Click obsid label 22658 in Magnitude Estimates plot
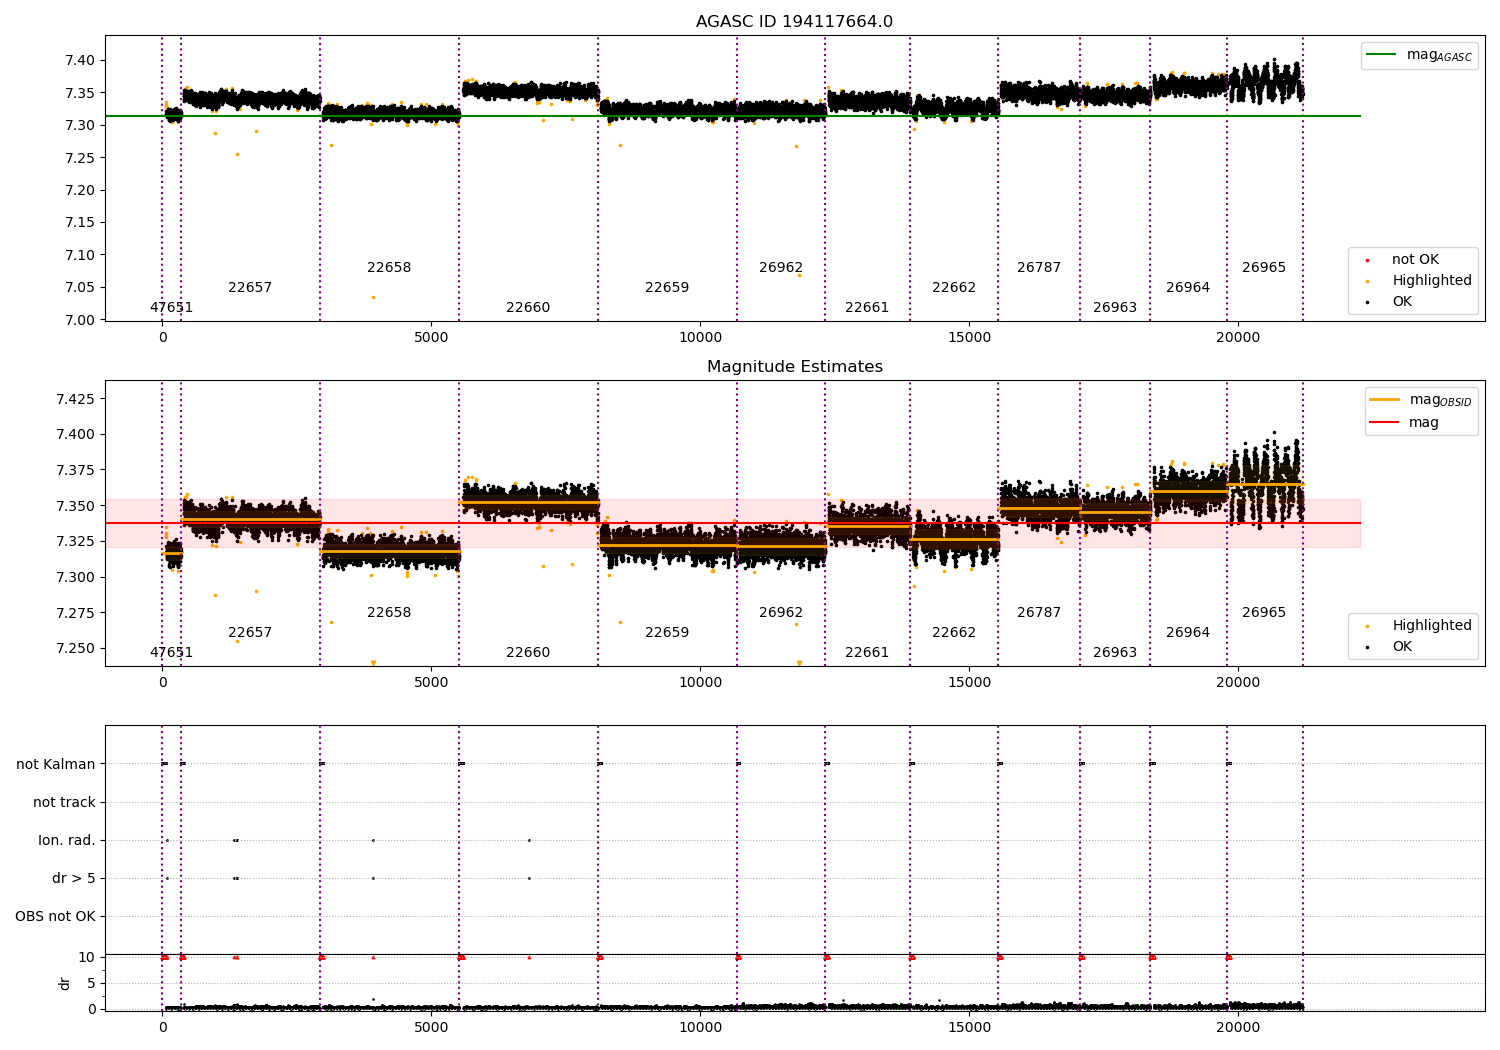The image size is (1500, 1050). [x=389, y=613]
